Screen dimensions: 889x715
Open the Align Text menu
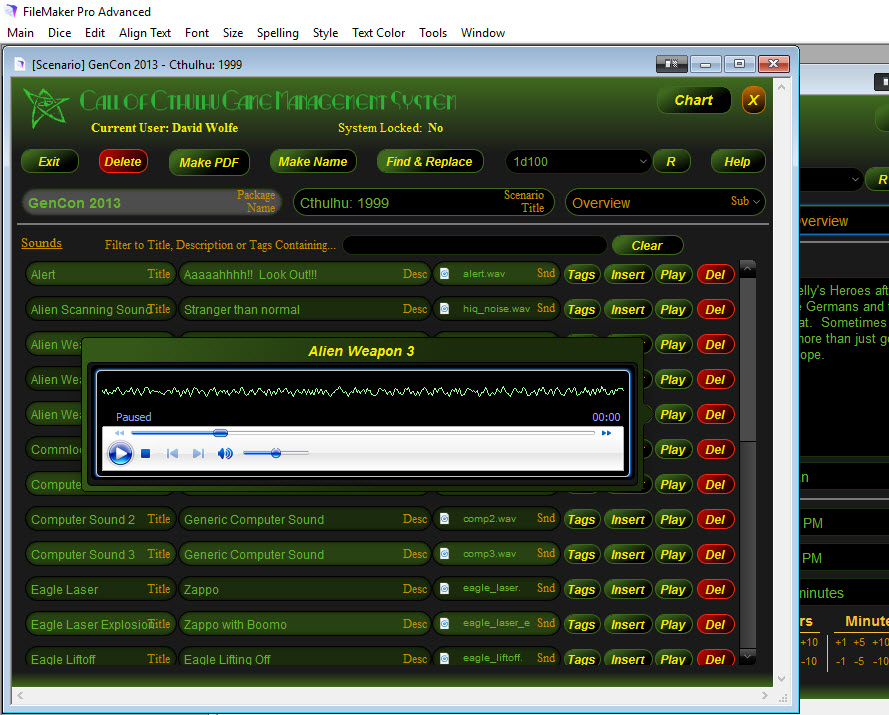click(x=145, y=33)
